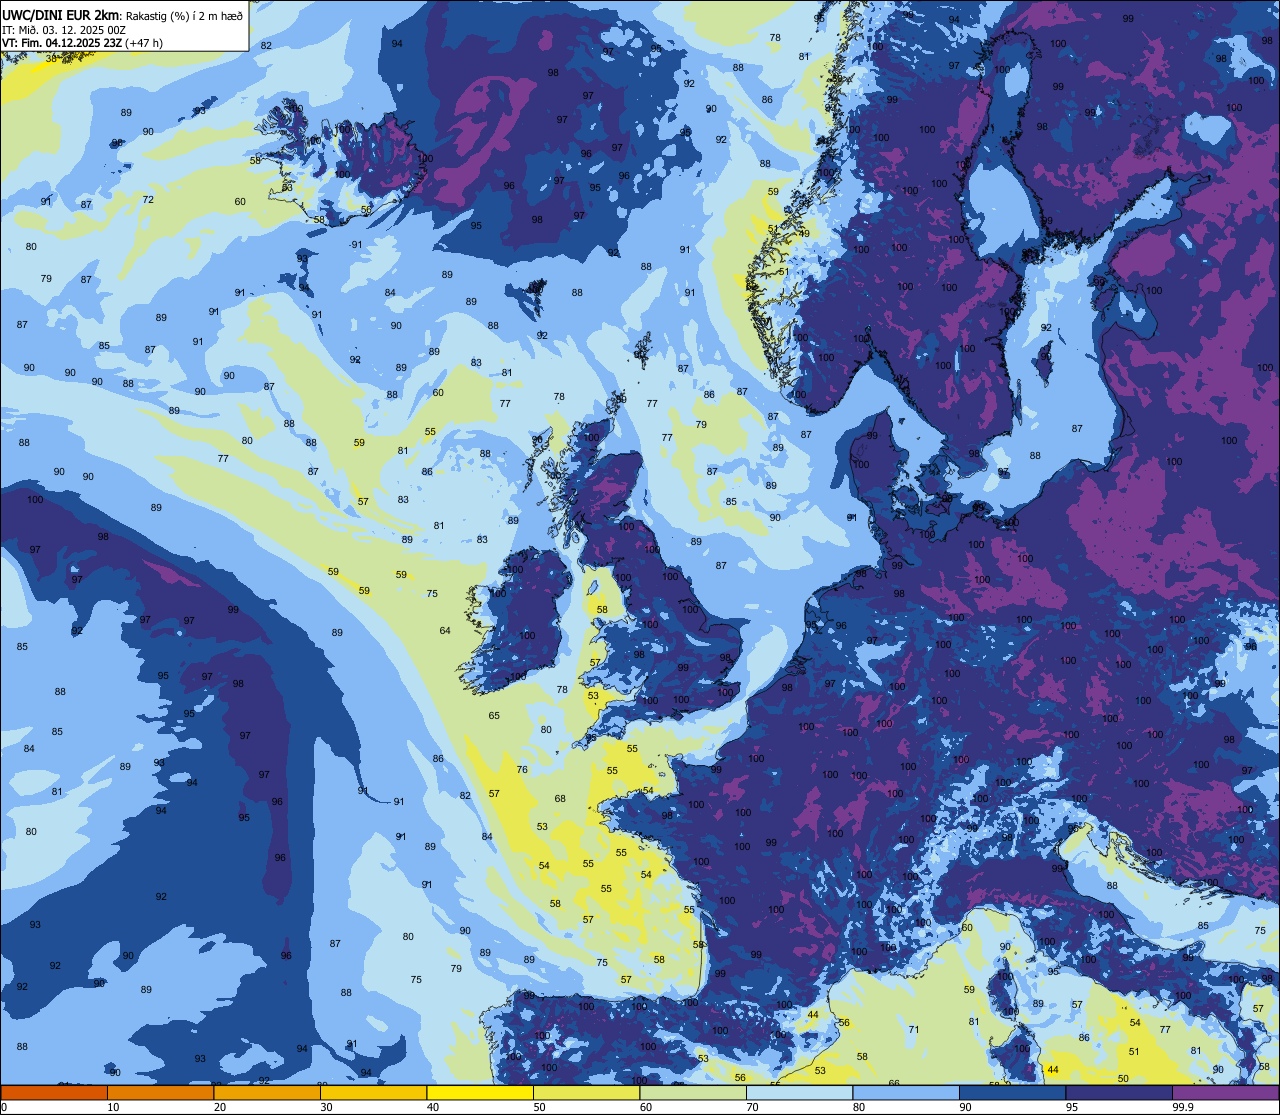This screenshot has width=1280, height=1115.
Task: Click the humidity value '64' west of Ireland
Action: coord(445,631)
